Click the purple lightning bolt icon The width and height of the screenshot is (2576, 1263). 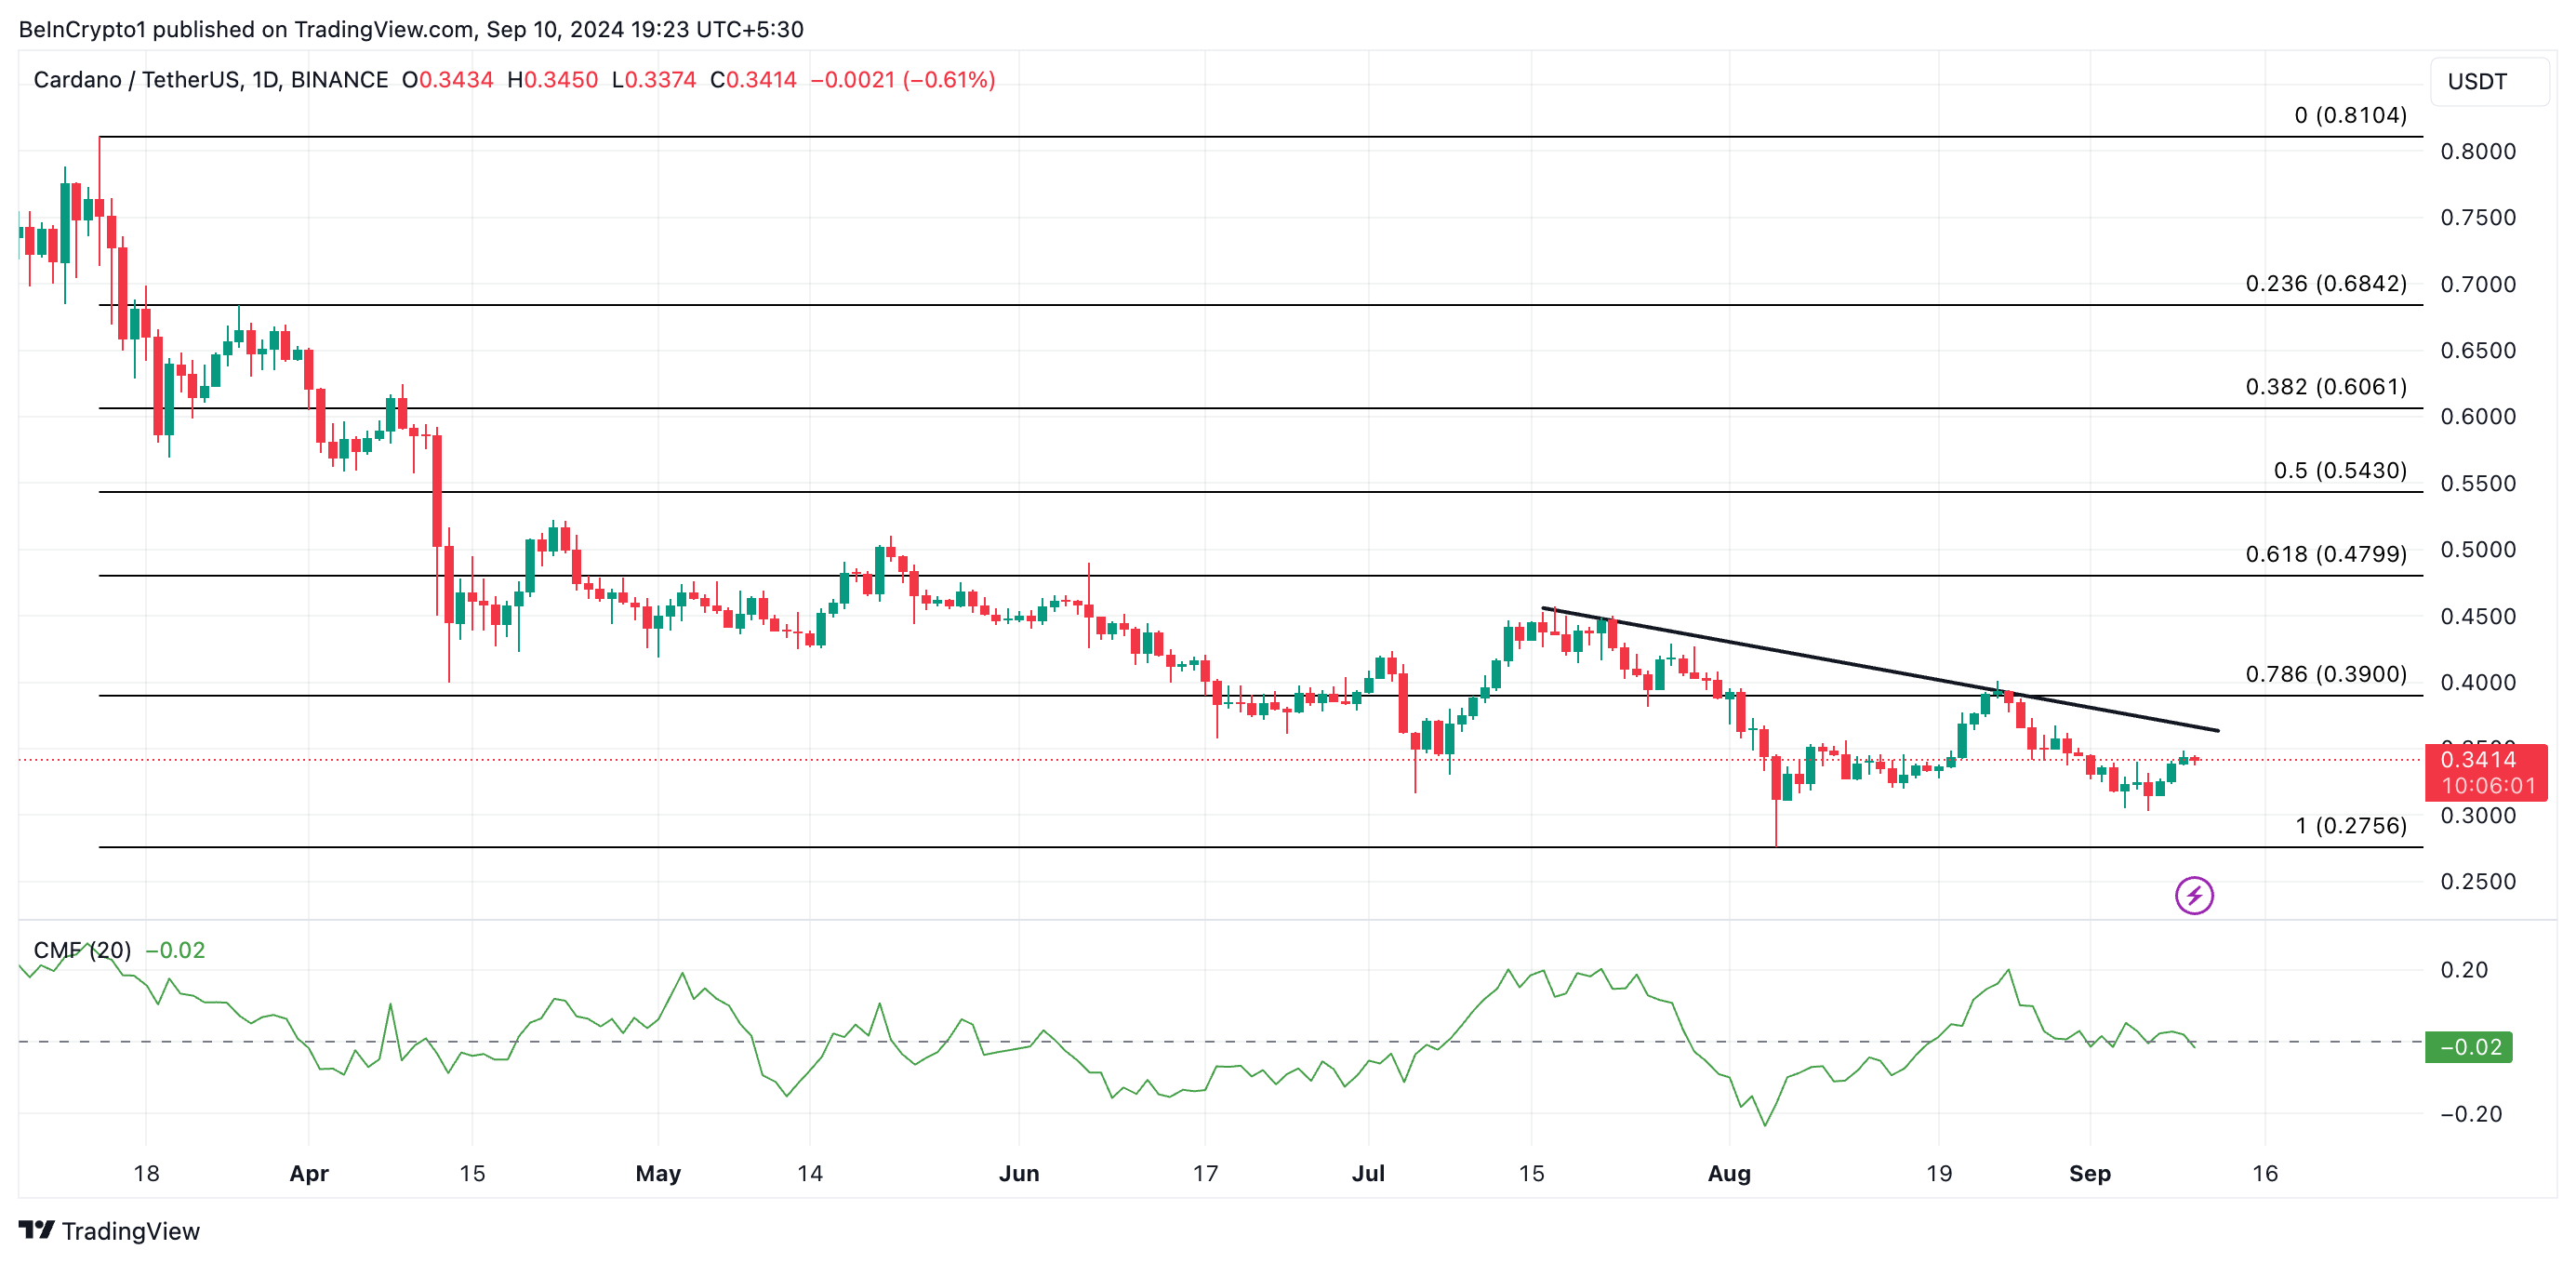click(x=2193, y=895)
